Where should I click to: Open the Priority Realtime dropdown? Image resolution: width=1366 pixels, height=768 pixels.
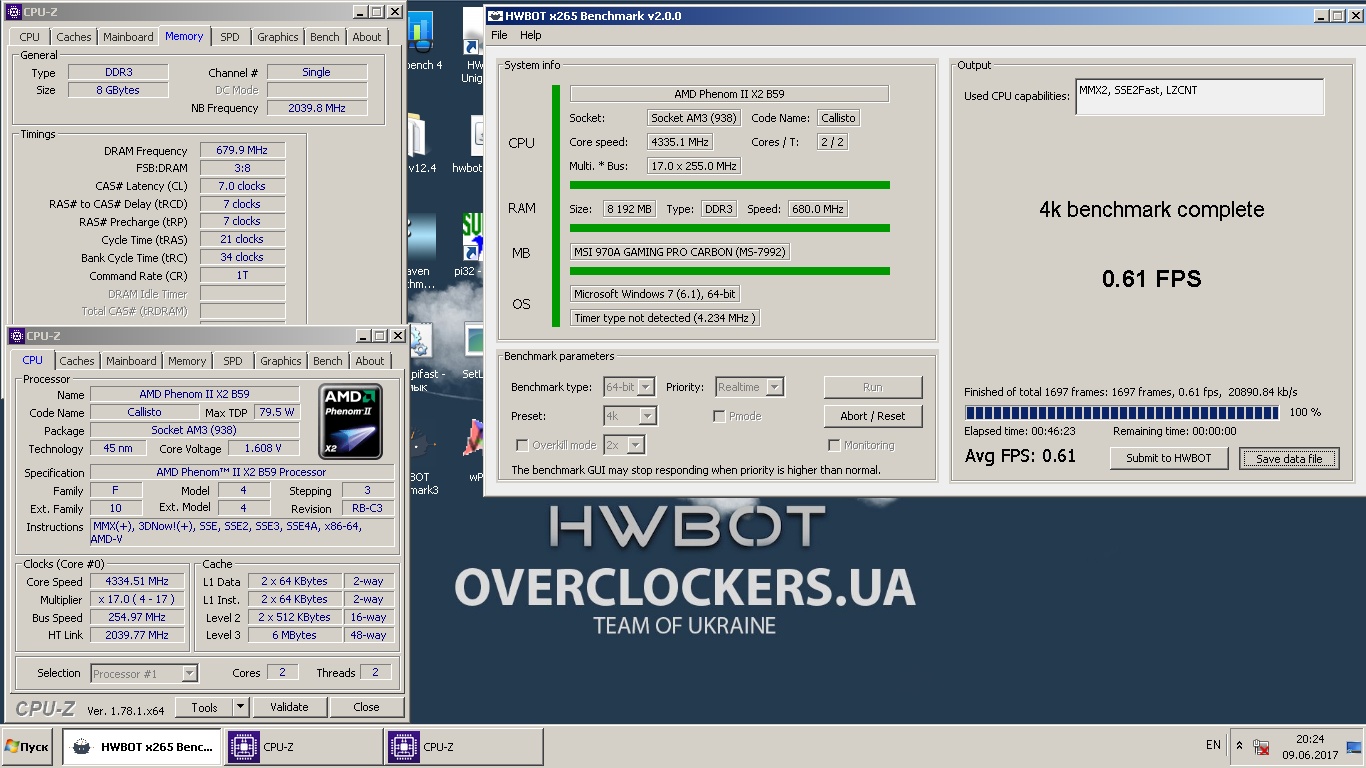point(774,387)
